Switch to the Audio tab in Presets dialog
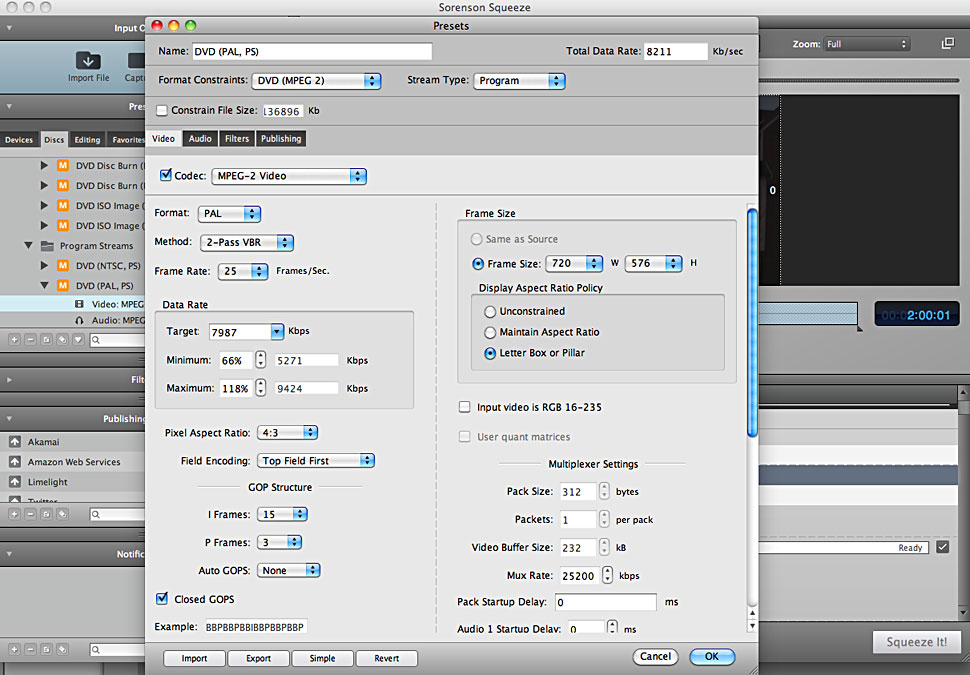The height and width of the screenshot is (675, 970). point(200,139)
